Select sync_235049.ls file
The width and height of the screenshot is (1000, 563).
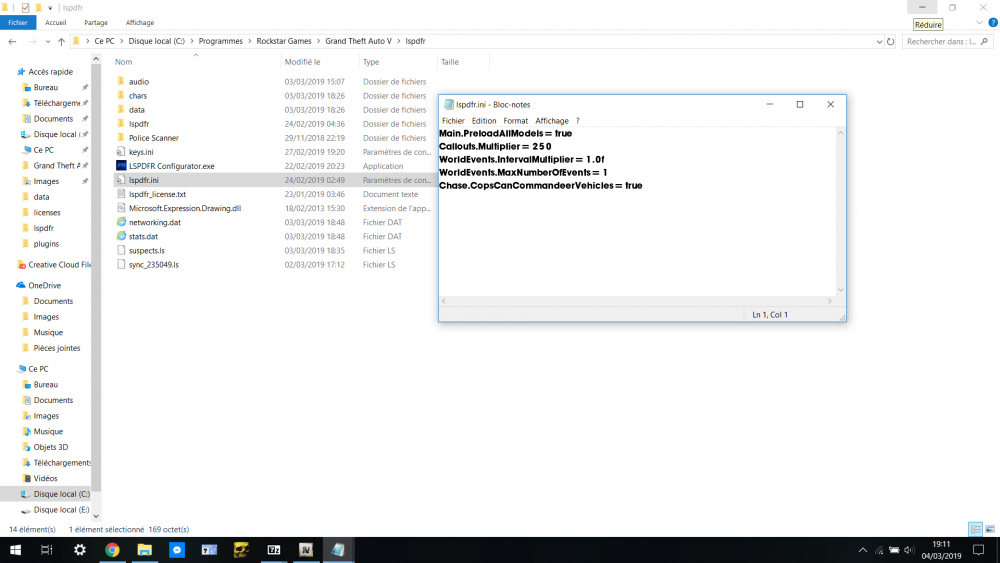153,264
